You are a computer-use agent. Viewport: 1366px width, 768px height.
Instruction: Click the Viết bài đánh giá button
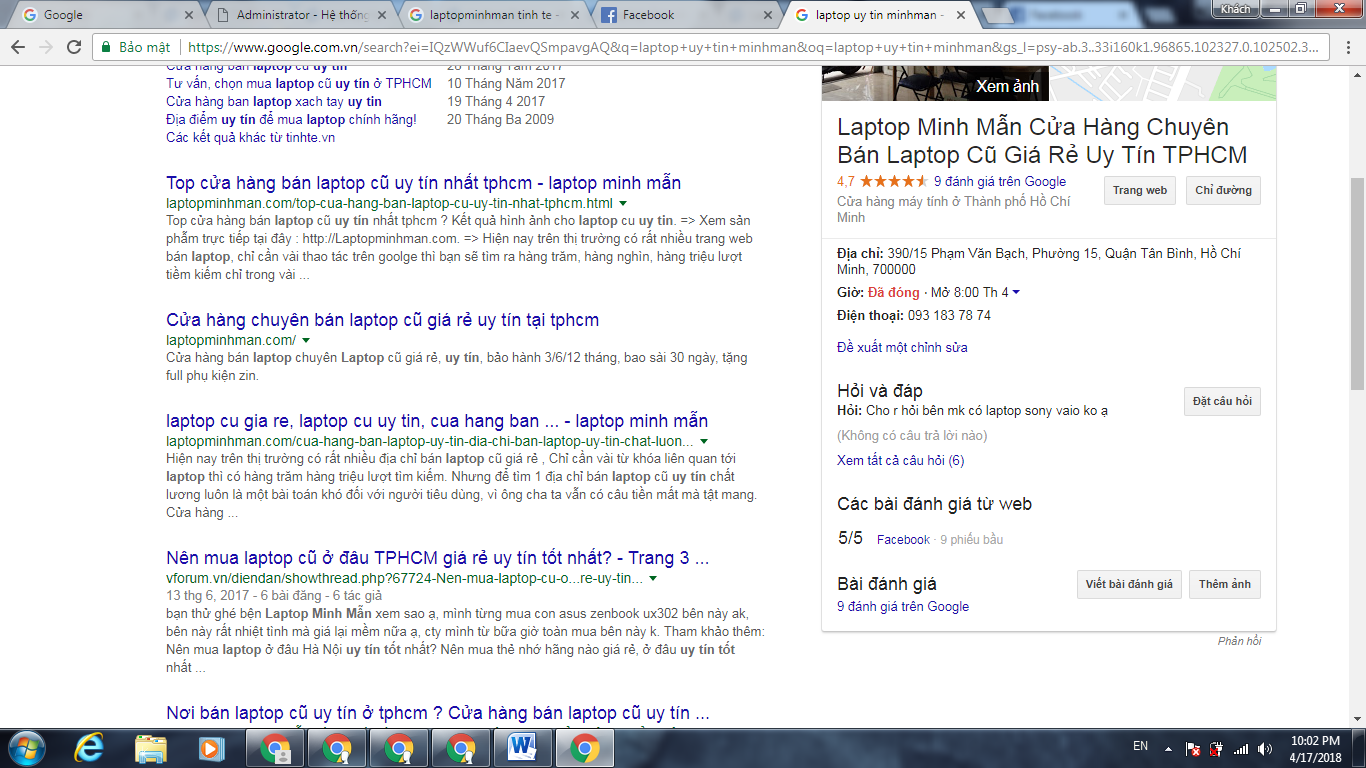[1129, 584]
